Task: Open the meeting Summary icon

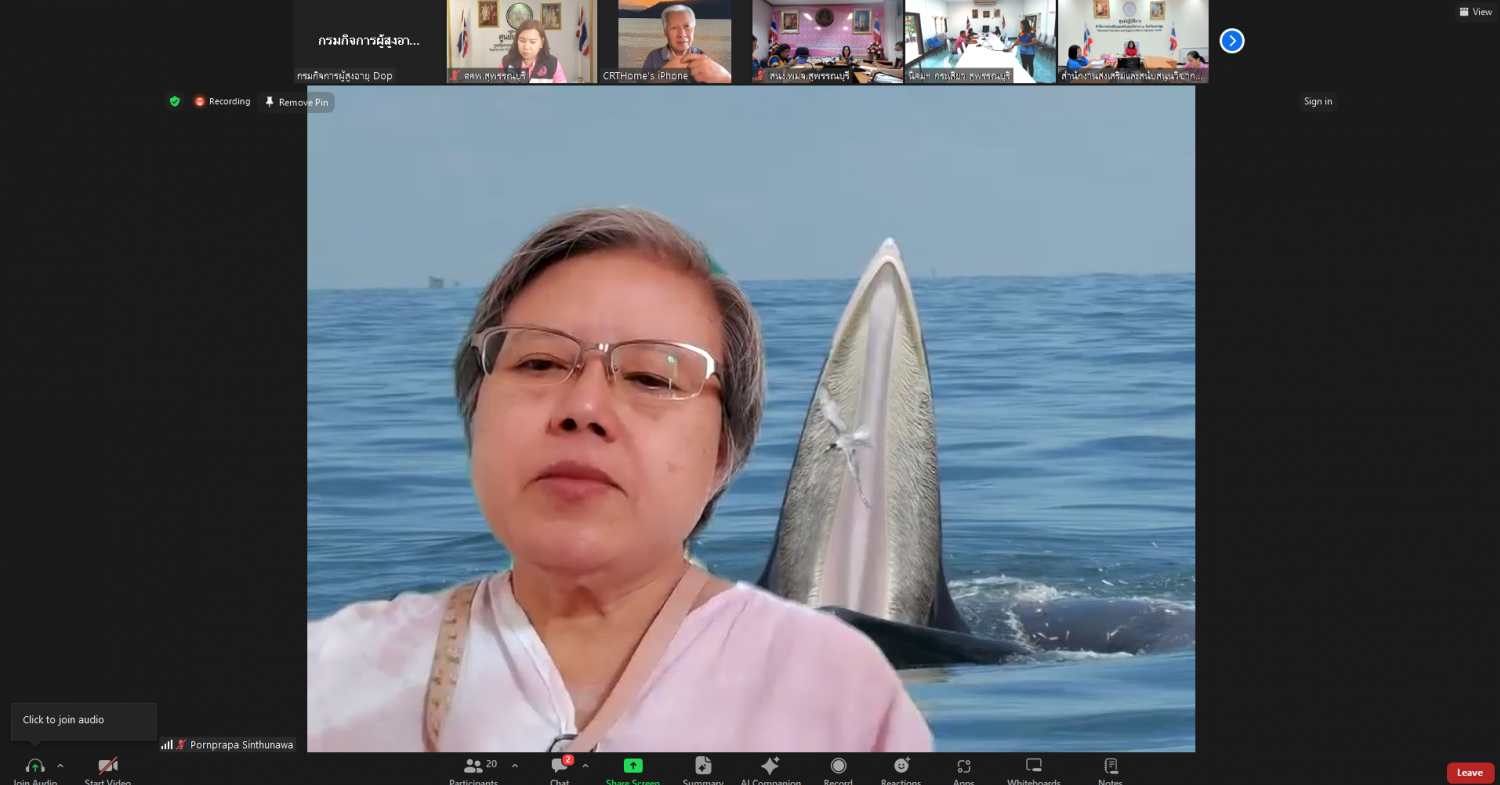Action: coord(703,765)
